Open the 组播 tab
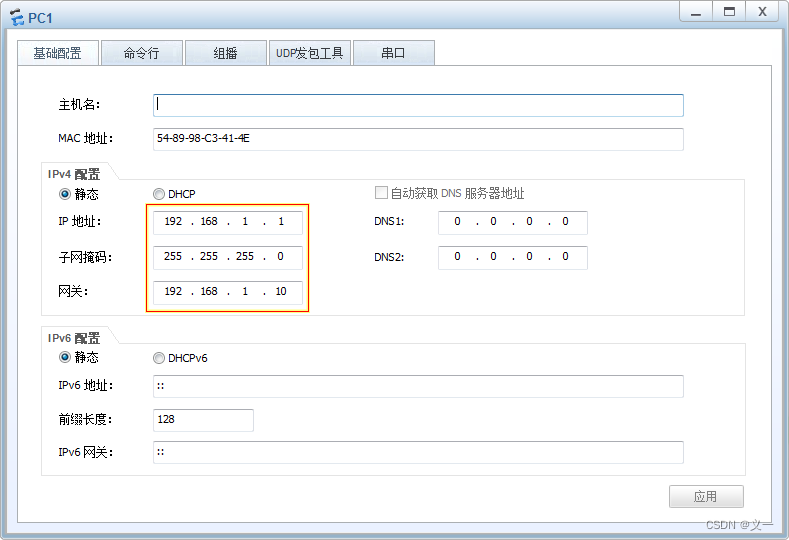The image size is (789, 540). click(x=225, y=53)
